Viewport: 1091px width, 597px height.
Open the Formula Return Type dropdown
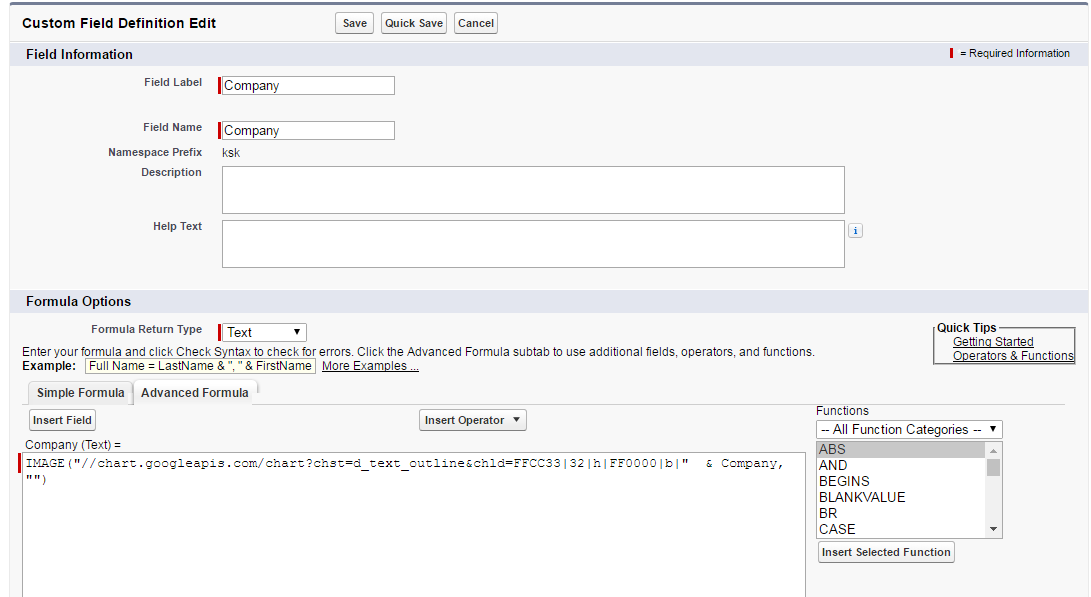262,331
